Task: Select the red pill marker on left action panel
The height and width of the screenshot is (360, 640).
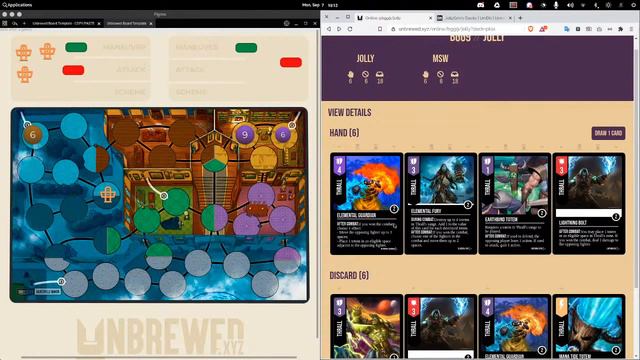Action: pyautogui.click(x=73, y=70)
